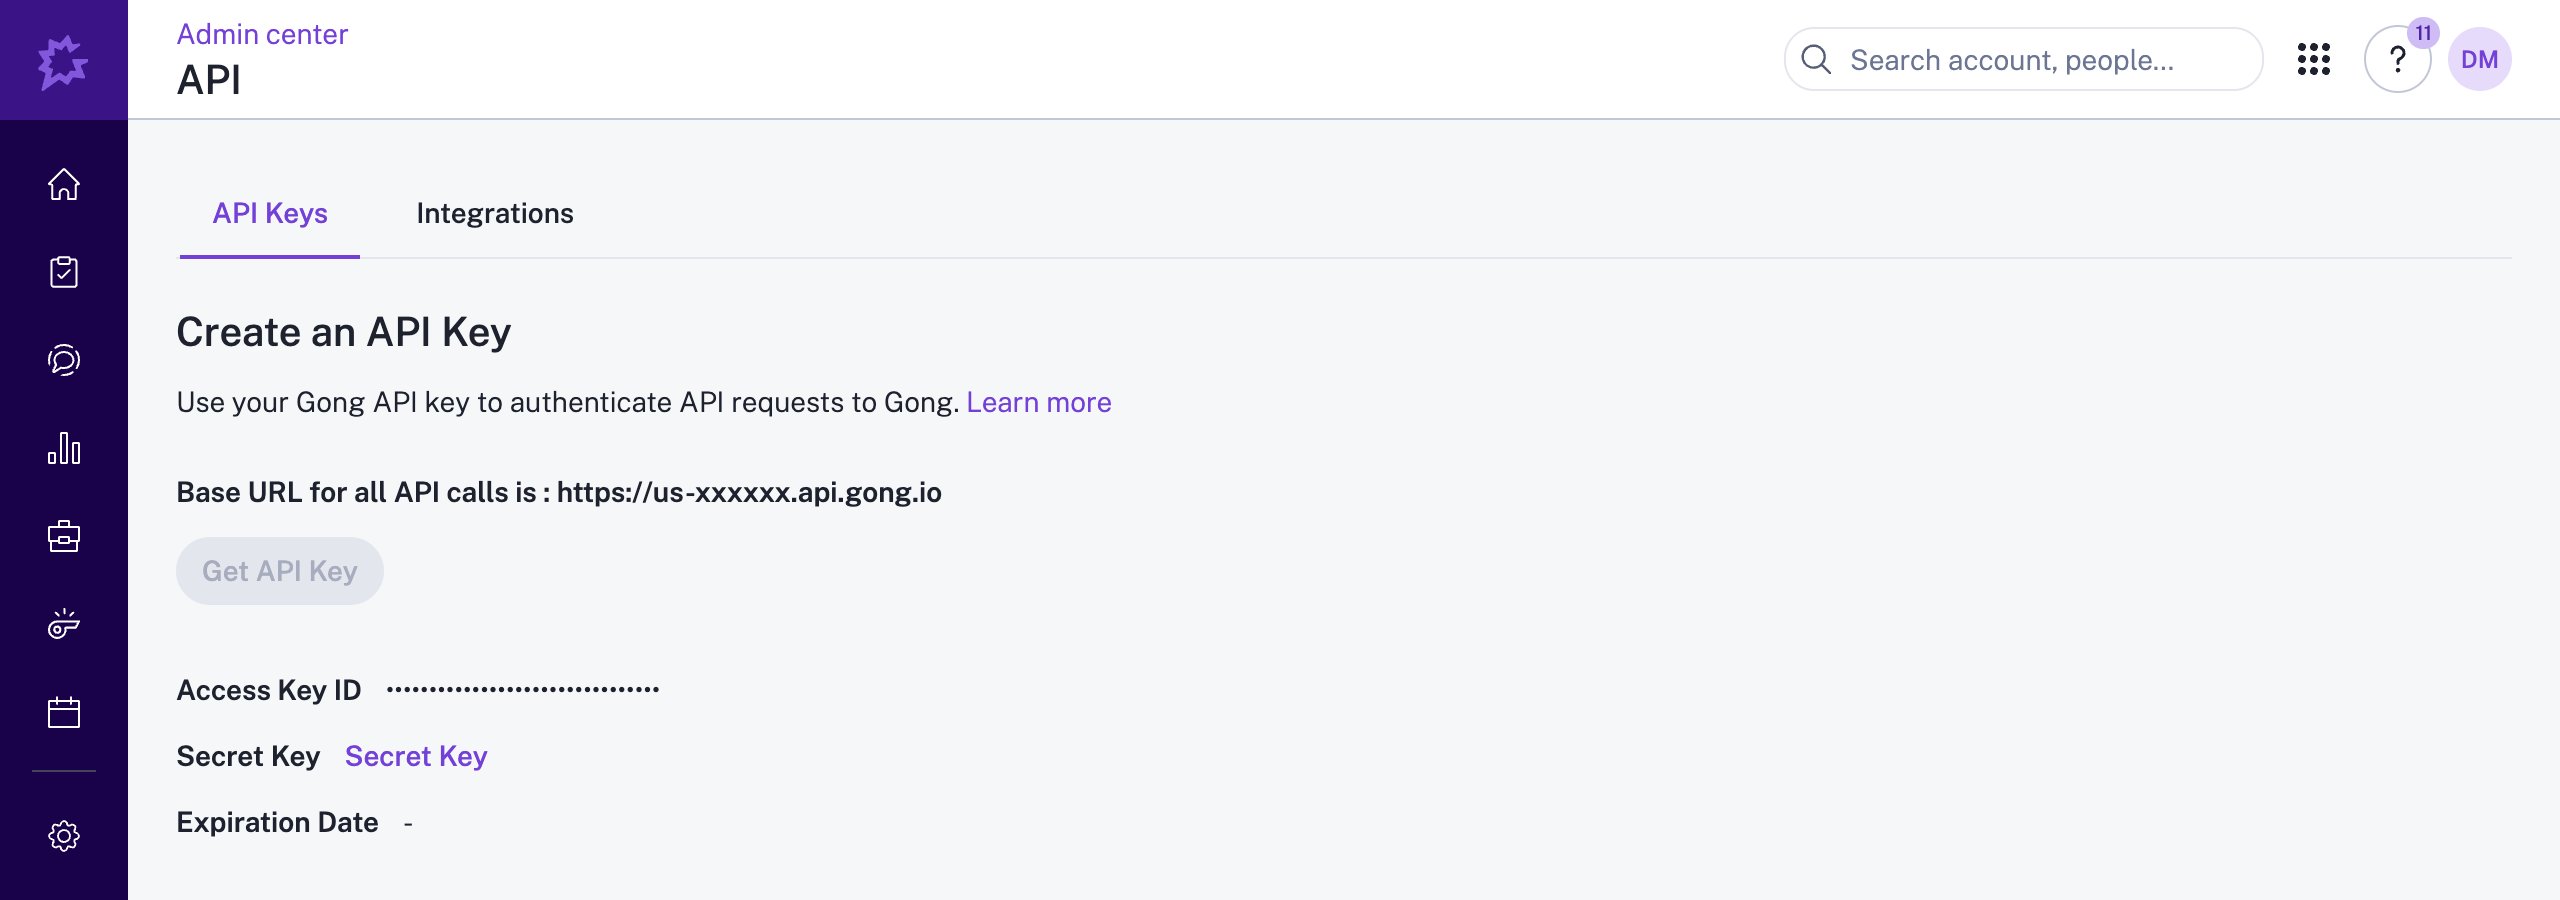
Task: Click the Get API Key button
Action: pyautogui.click(x=280, y=571)
